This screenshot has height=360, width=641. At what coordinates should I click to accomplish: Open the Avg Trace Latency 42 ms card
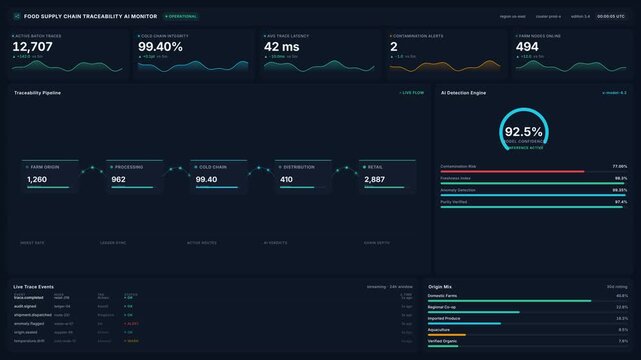[x=319, y=54]
